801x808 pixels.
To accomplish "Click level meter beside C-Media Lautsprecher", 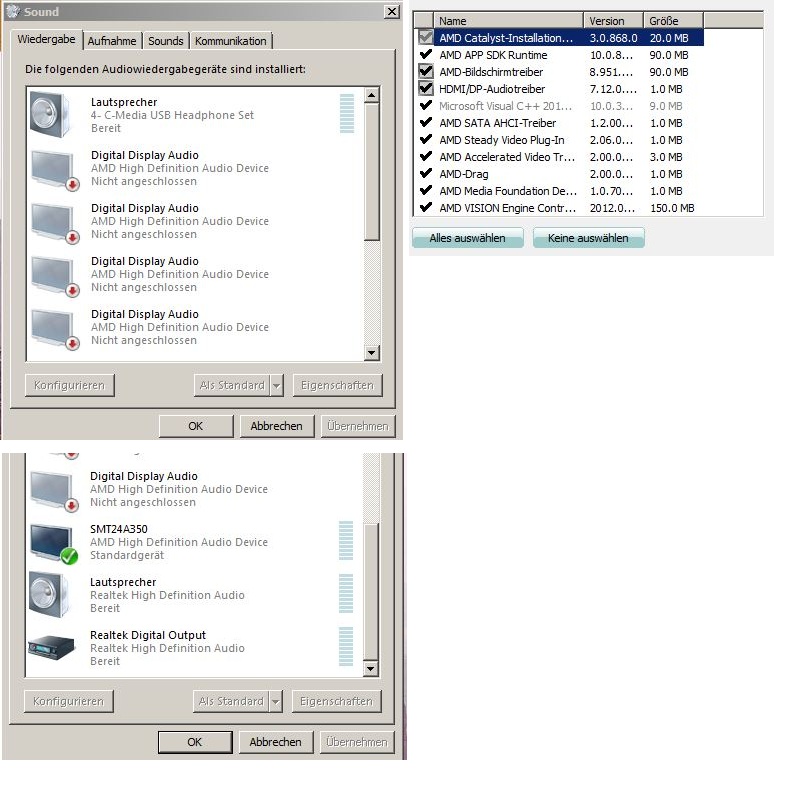I will point(347,113).
